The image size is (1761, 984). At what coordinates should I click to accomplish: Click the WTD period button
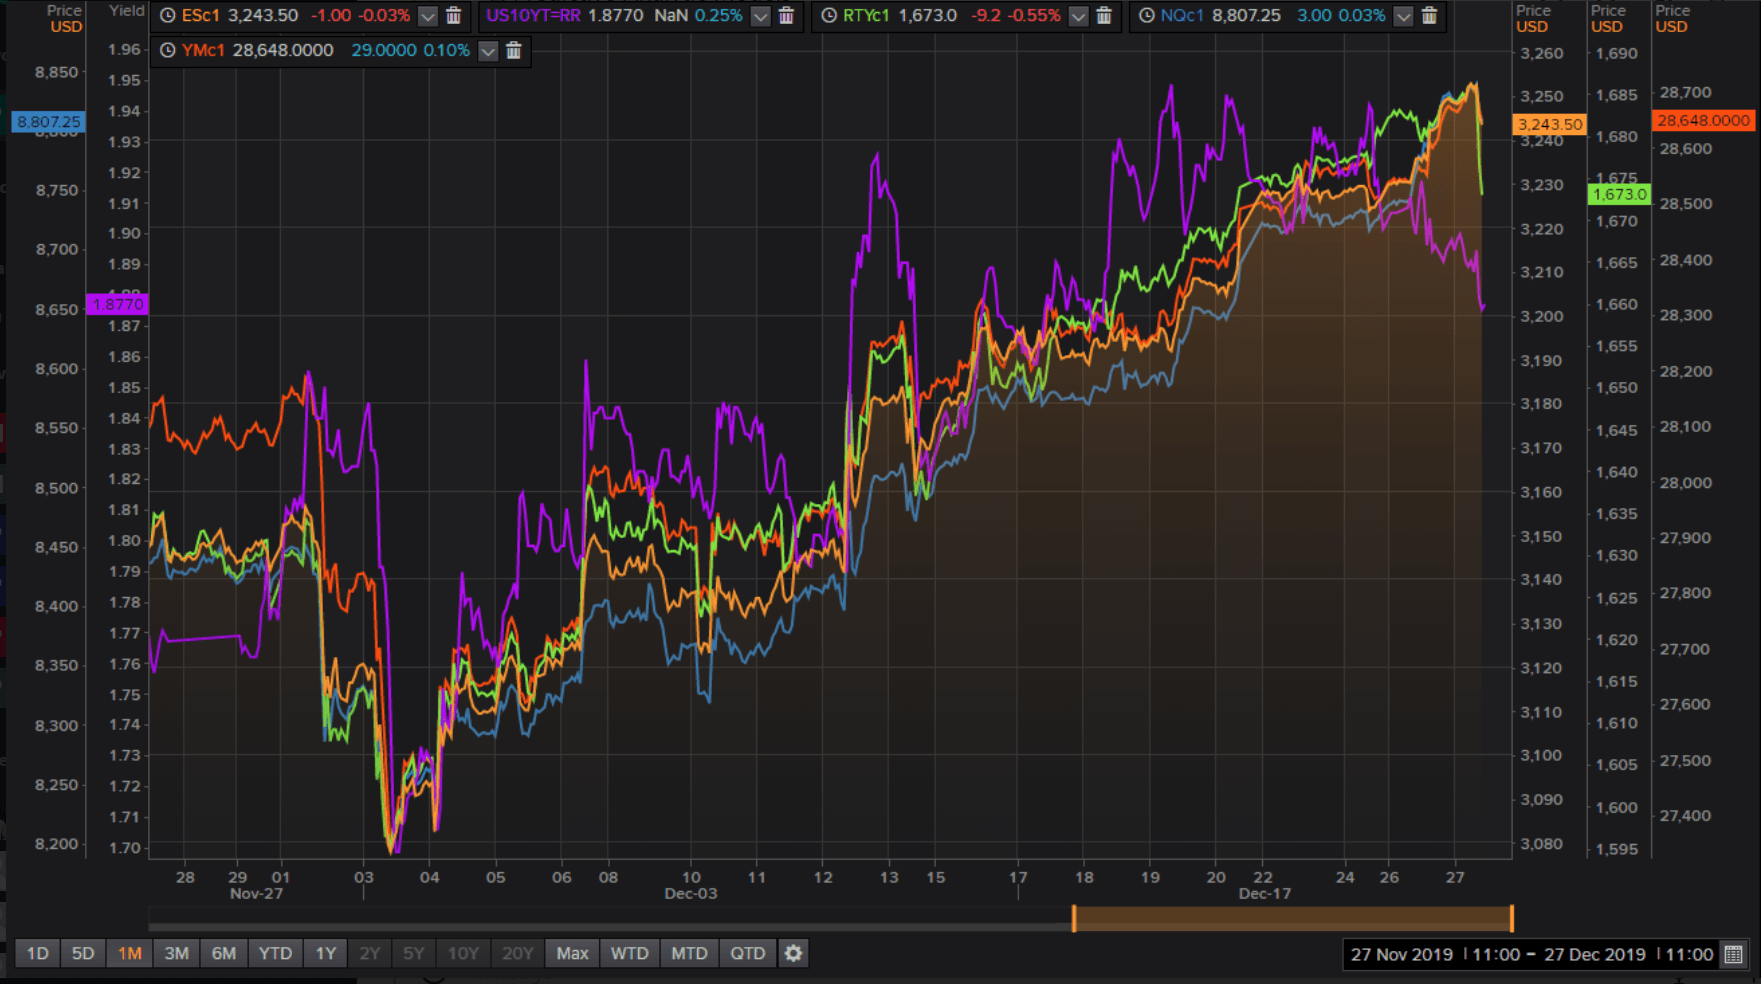tap(630, 953)
